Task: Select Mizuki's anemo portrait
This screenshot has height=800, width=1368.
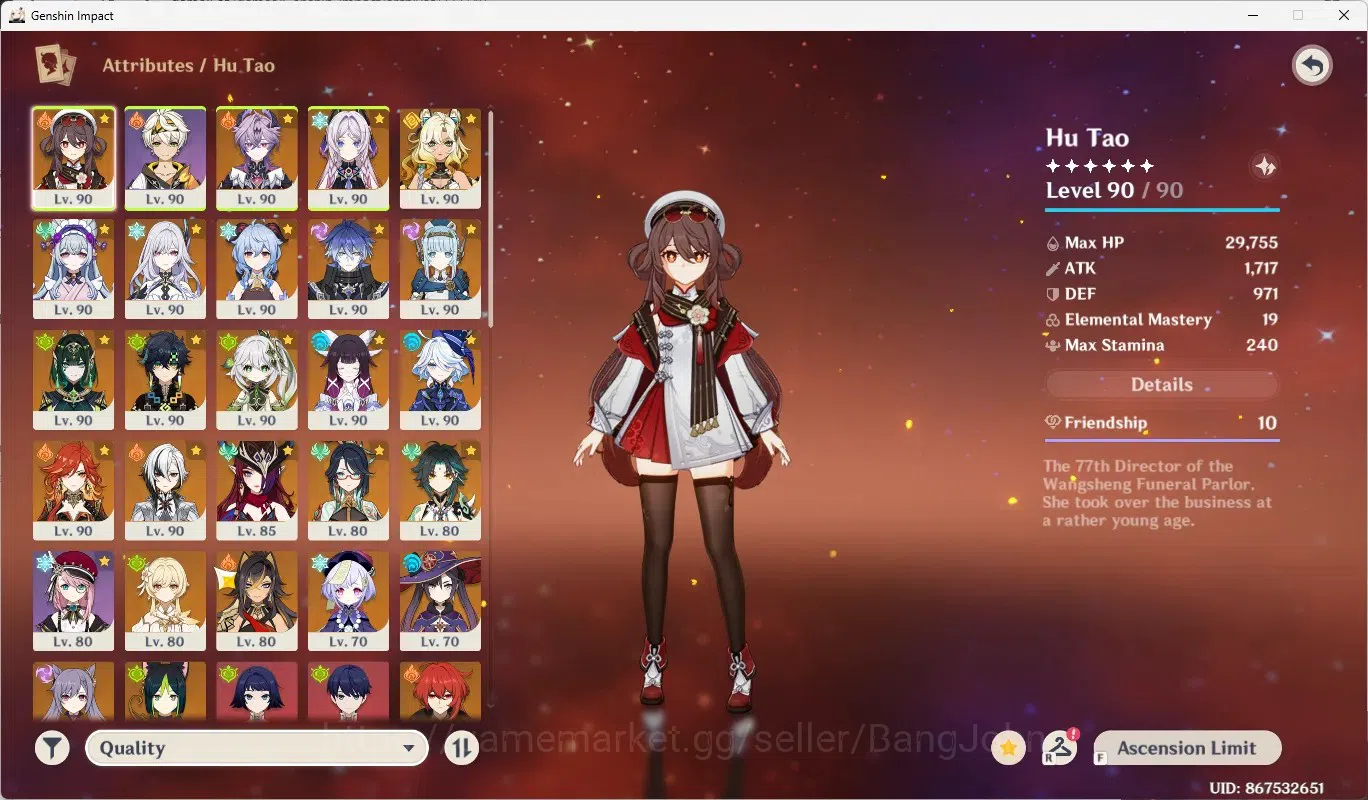Action: (x=73, y=269)
